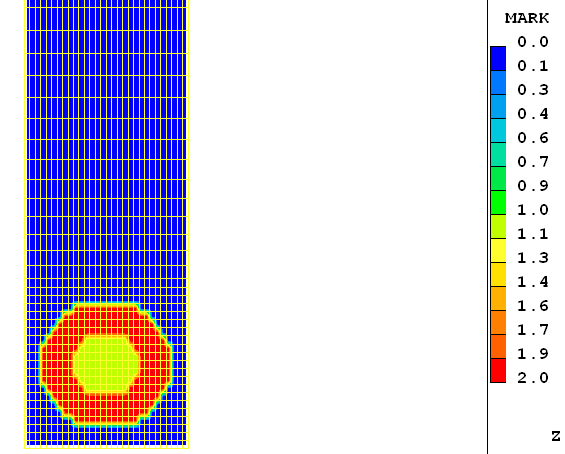This screenshot has height=454, width=565.
Task: Click the teal 0.7 legend color band
Action: 498,155
